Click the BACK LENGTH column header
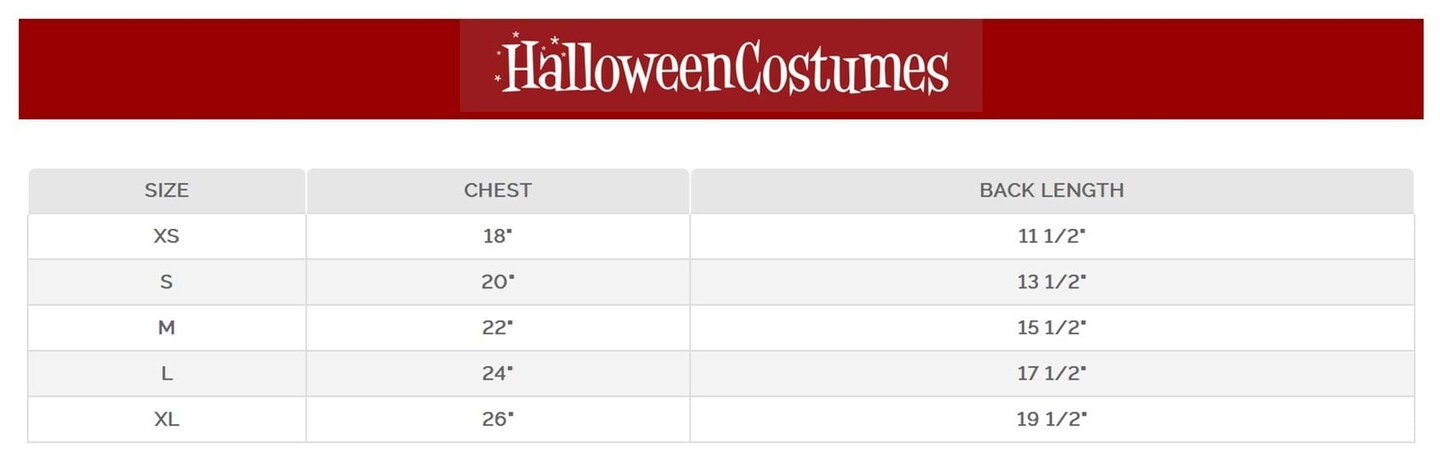Screen dimensions: 1440x470 pyautogui.click(x=1051, y=190)
